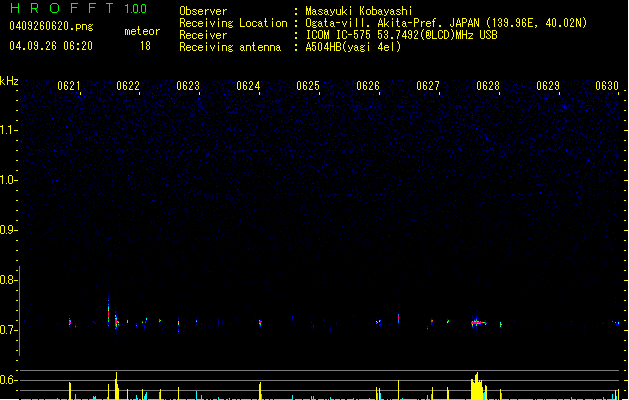629x400 pixels.
Task: Click the 0626 time marker
Action: point(368,85)
